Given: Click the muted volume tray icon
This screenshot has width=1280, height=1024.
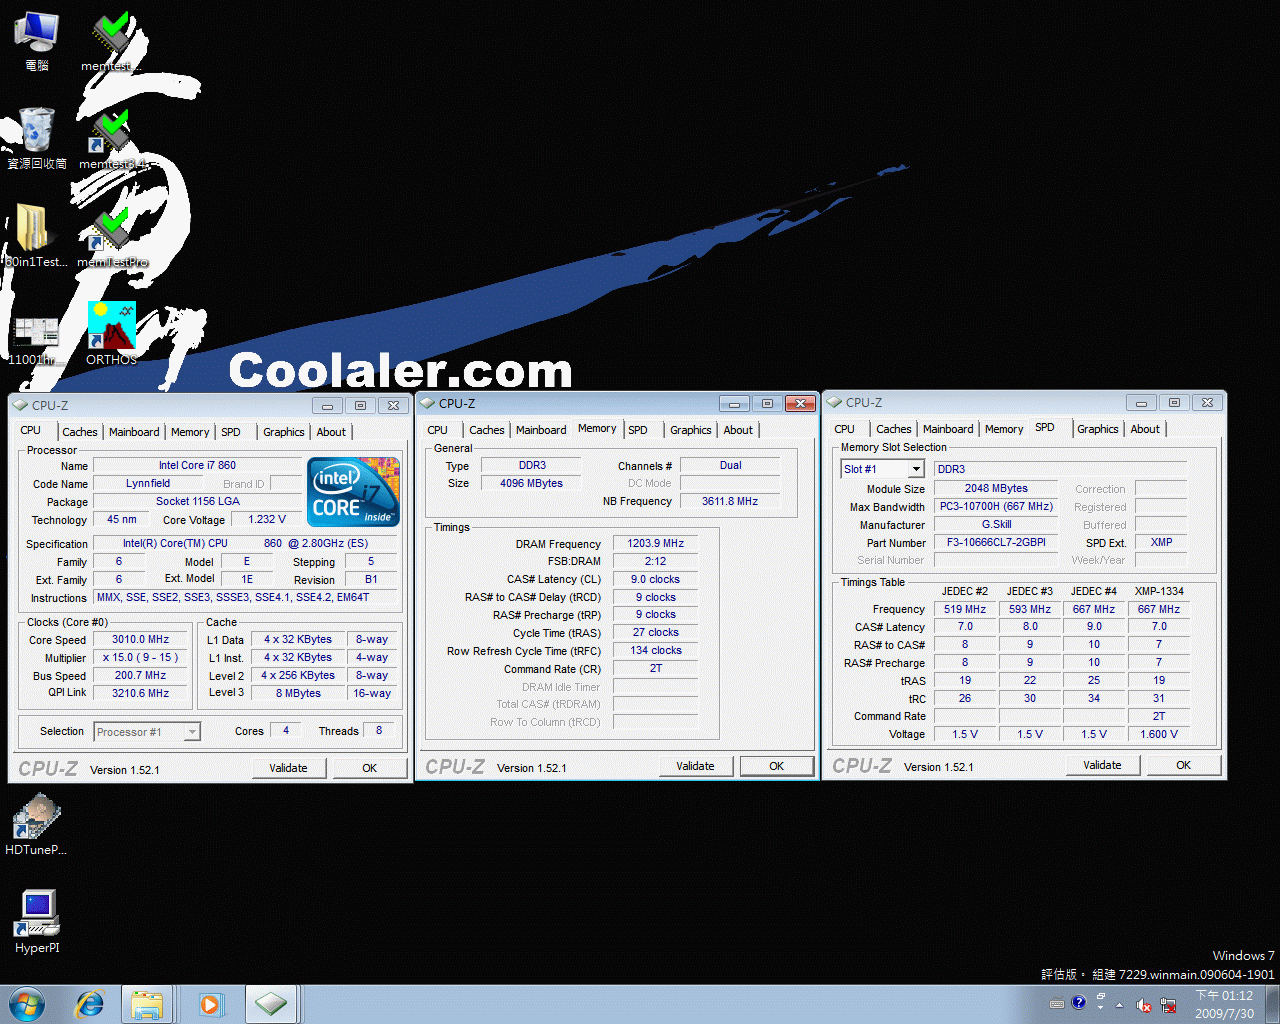Looking at the screenshot, I should [1143, 1005].
